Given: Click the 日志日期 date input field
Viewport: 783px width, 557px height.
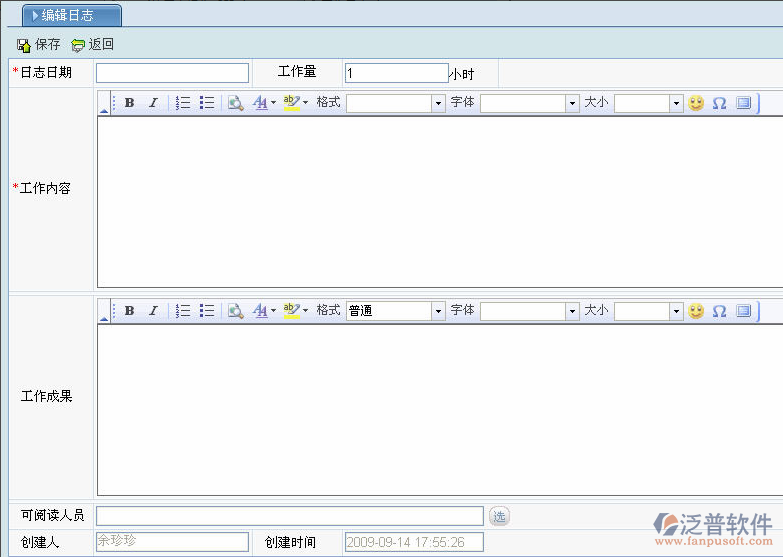Looking at the screenshot, I should (x=172, y=73).
